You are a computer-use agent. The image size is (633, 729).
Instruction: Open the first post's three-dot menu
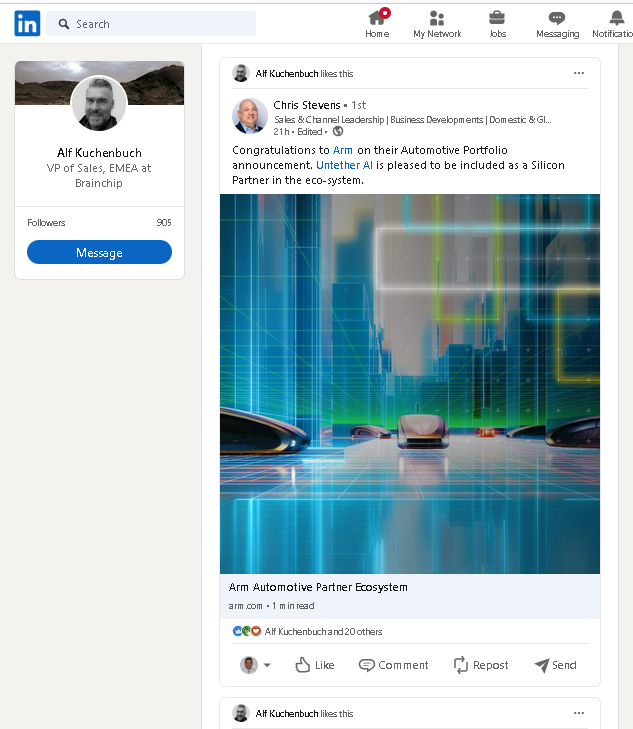tap(579, 73)
